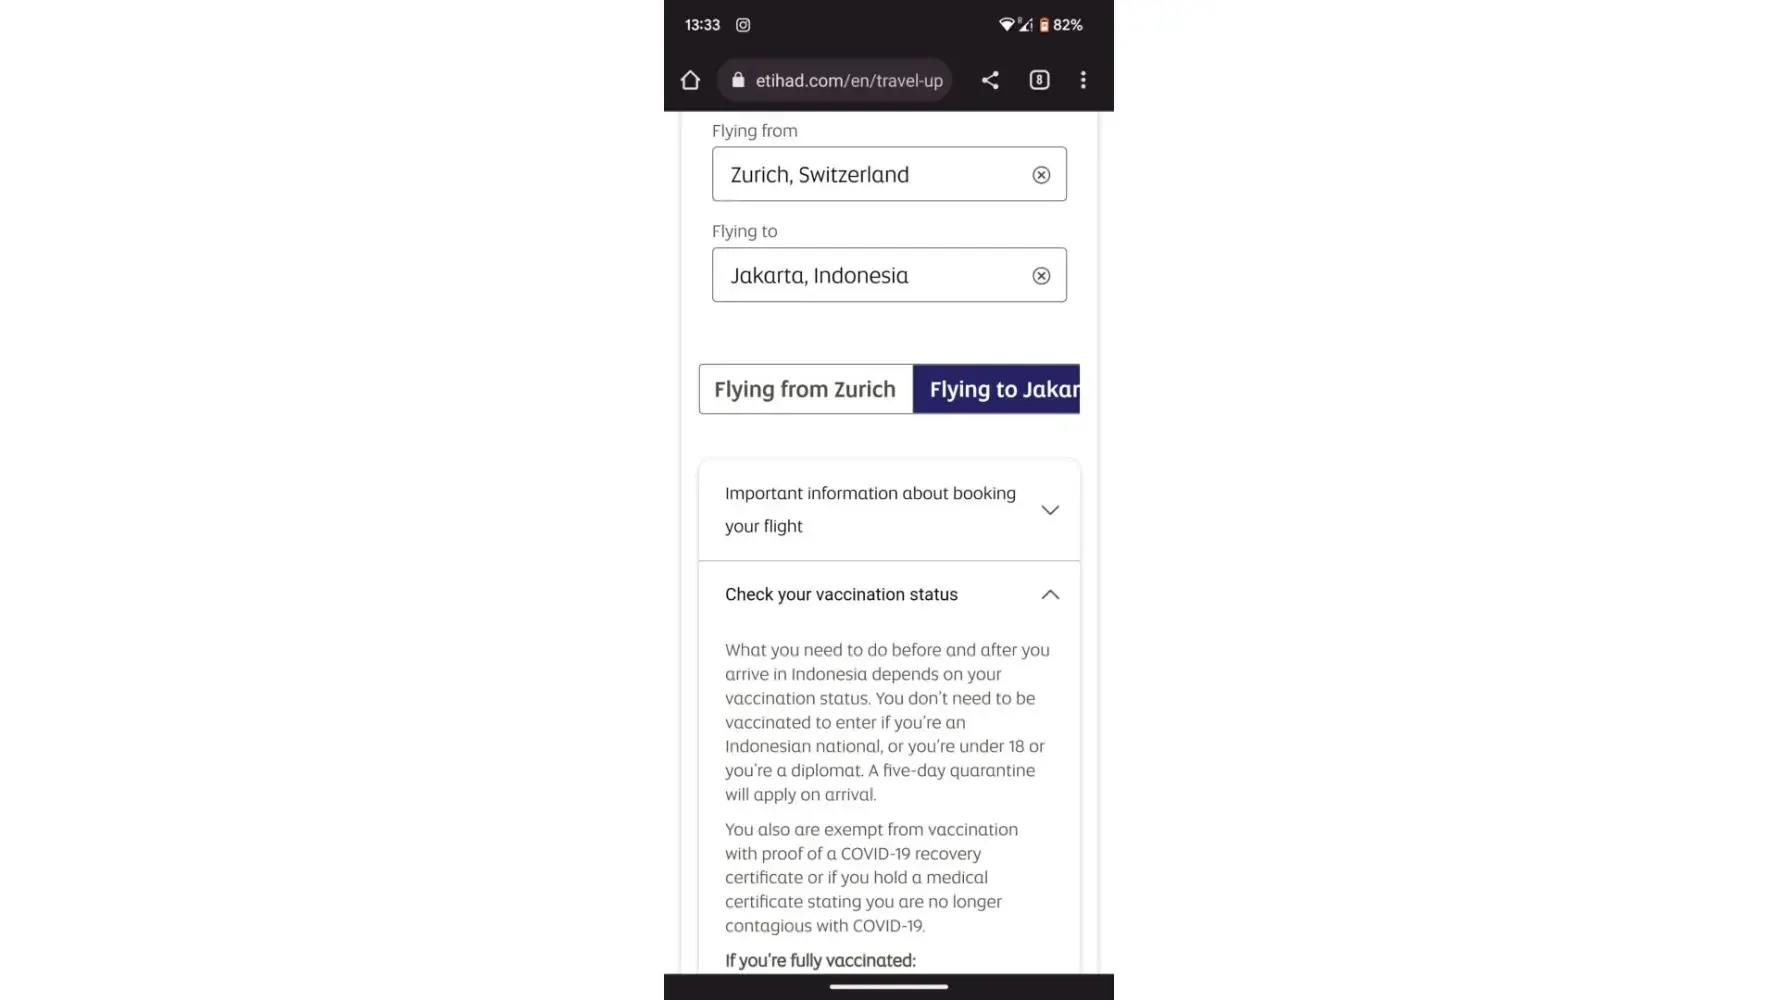Open the browser tab switcher

(x=1039, y=80)
